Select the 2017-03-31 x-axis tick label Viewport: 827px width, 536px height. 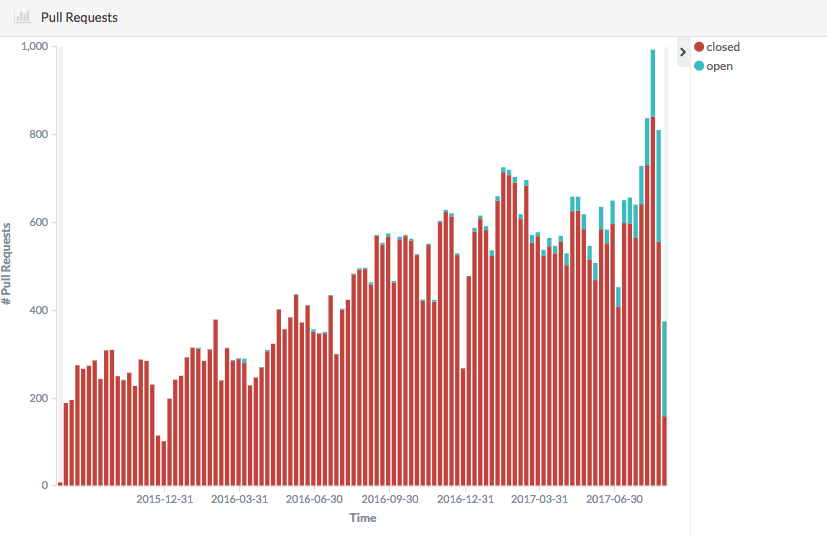[x=540, y=499]
